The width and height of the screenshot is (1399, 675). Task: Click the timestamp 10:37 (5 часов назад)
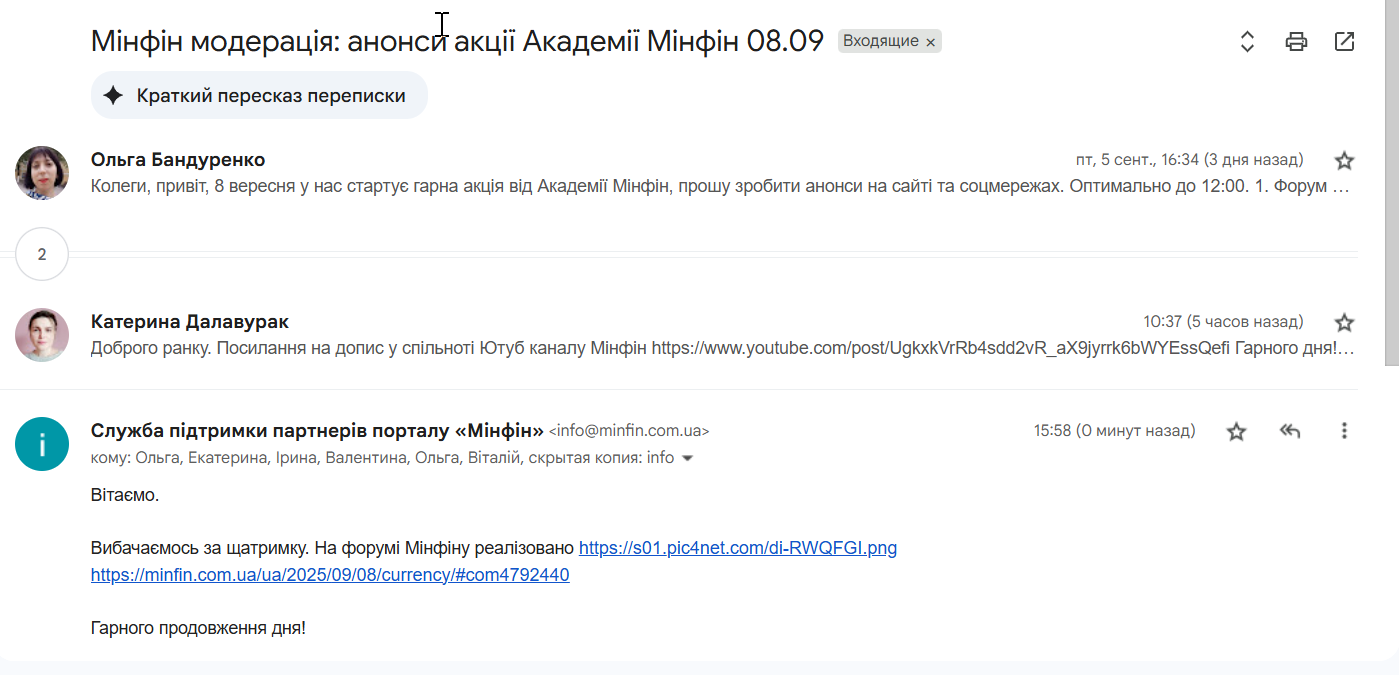[1223, 322]
